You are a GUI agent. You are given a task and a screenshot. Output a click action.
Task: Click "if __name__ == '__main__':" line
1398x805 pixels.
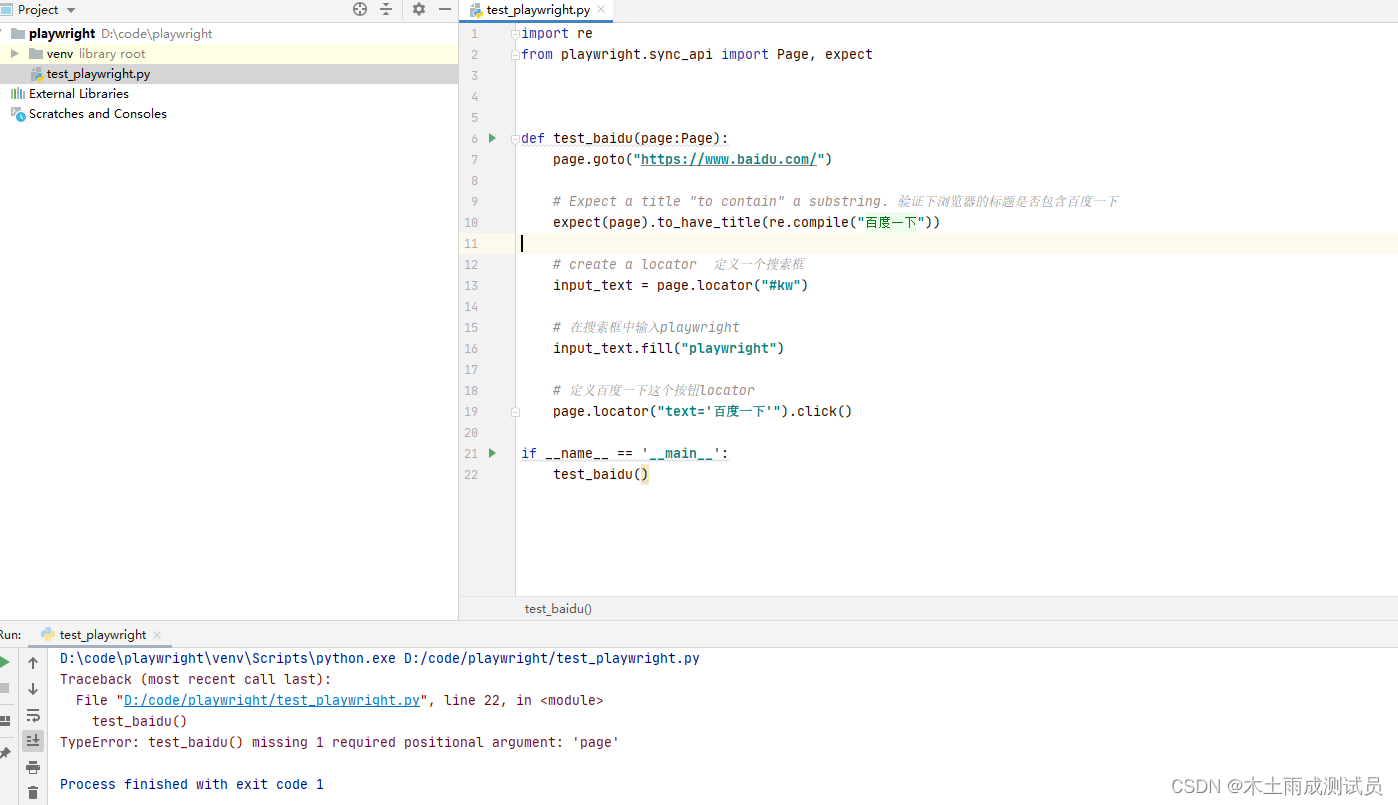(x=625, y=453)
